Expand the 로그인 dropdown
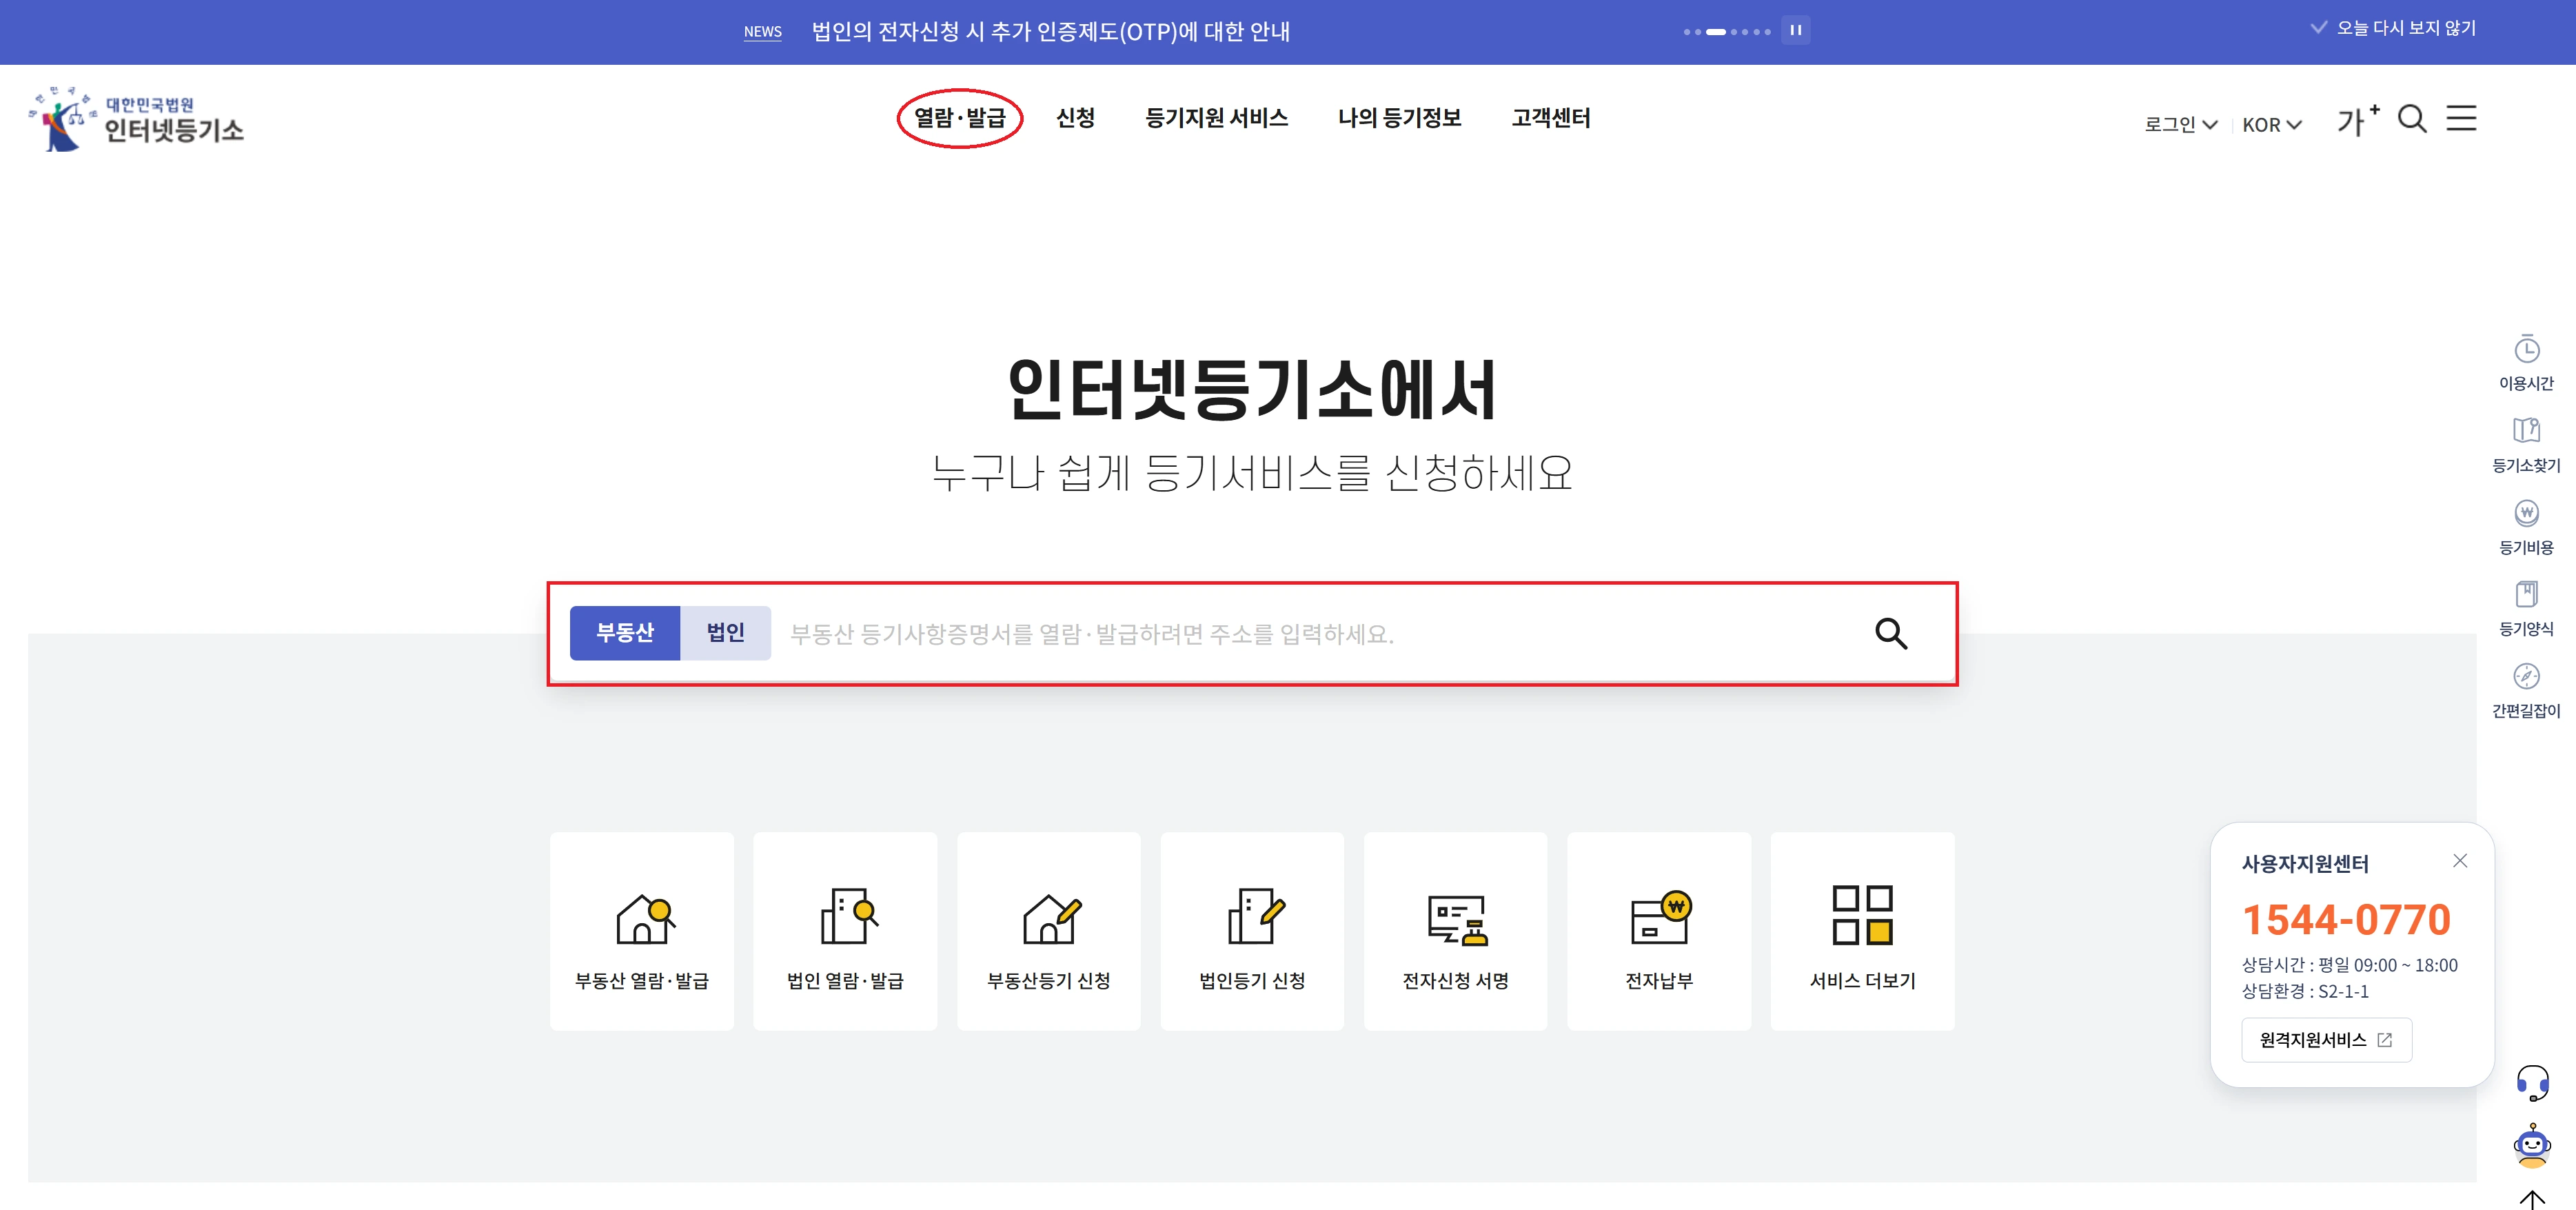This screenshot has height=1210, width=2576. [x=2180, y=124]
